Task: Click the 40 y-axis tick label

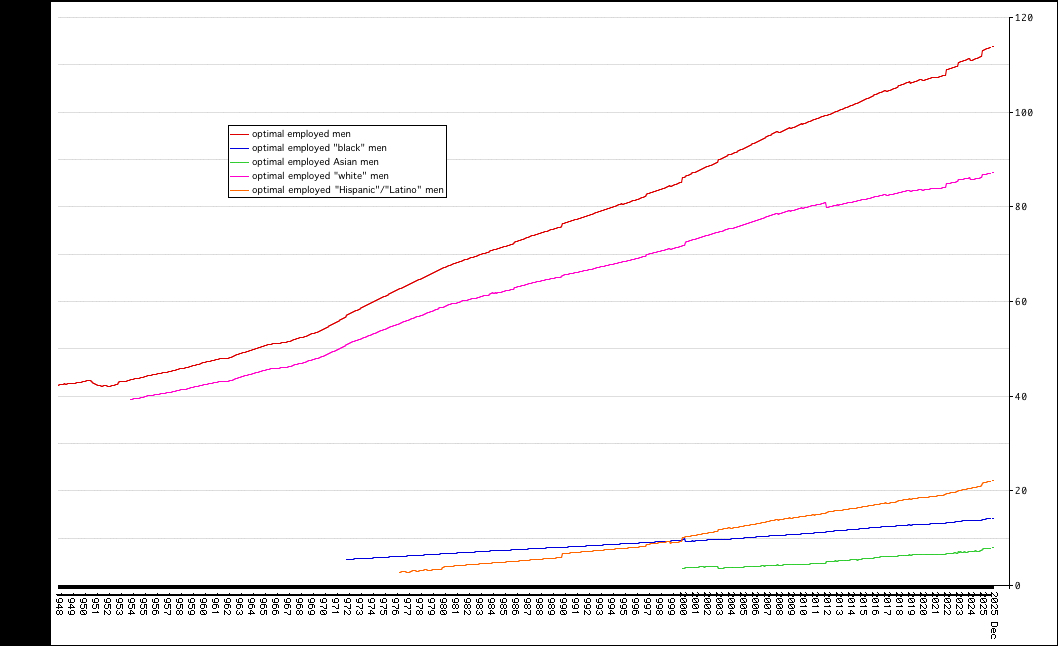Action: [x=1020, y=396]
